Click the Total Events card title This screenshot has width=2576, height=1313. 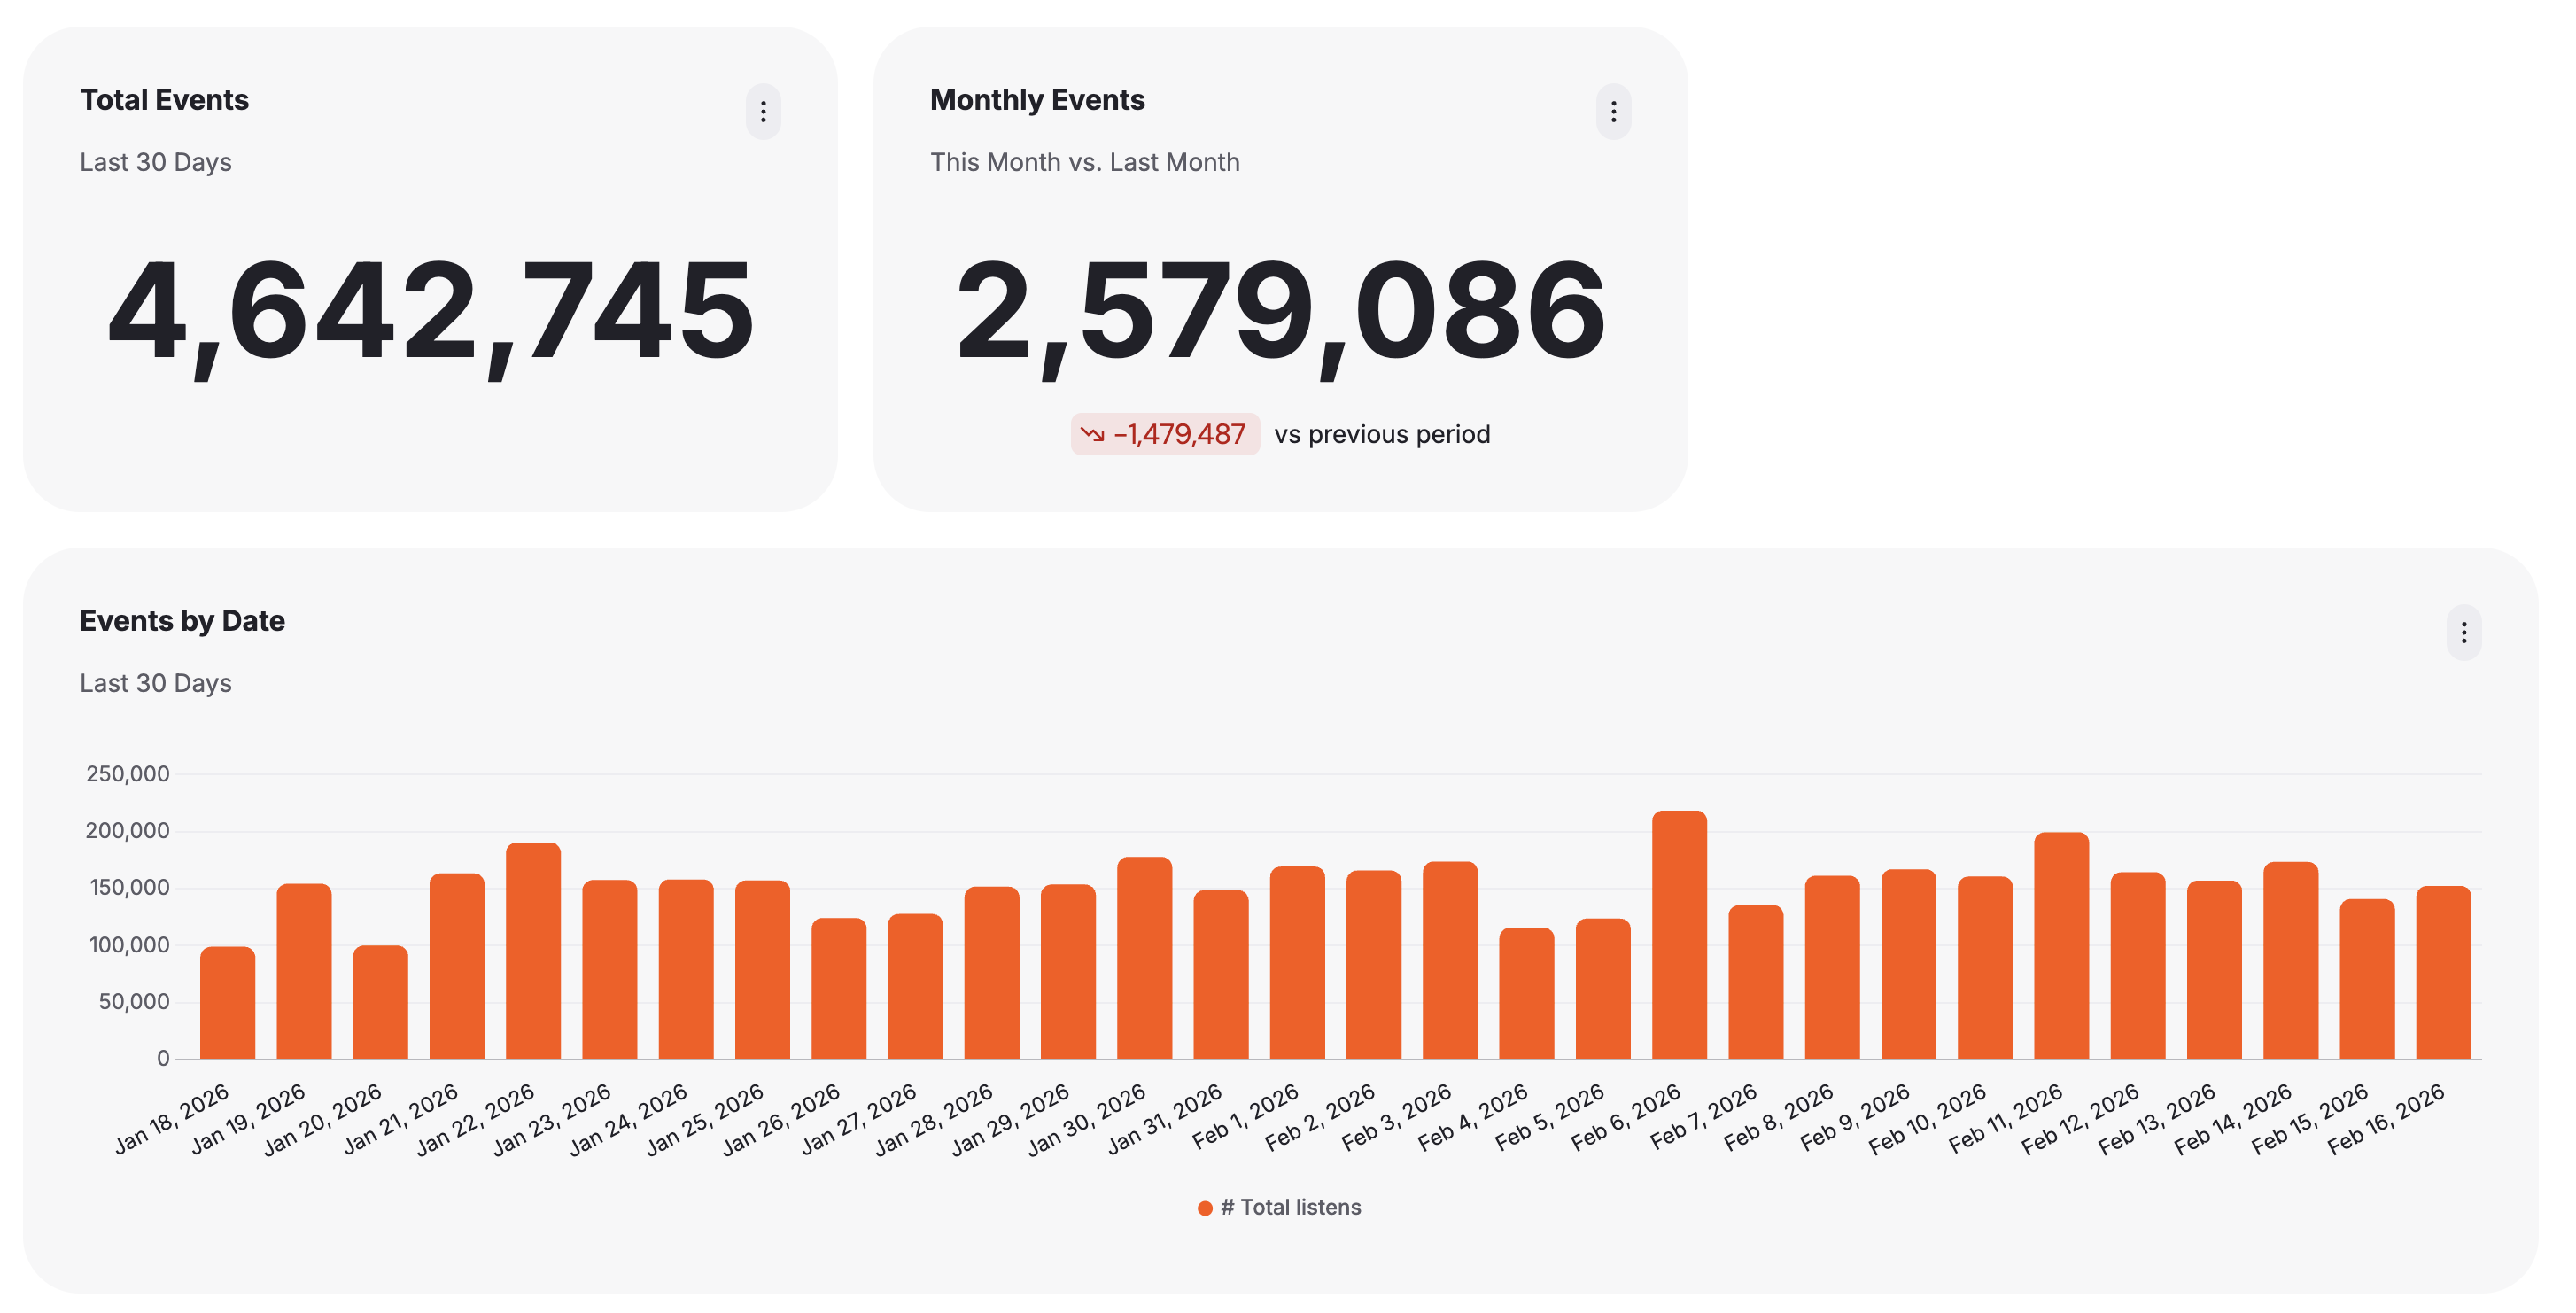pyautogui.click(x=164, y=100)
